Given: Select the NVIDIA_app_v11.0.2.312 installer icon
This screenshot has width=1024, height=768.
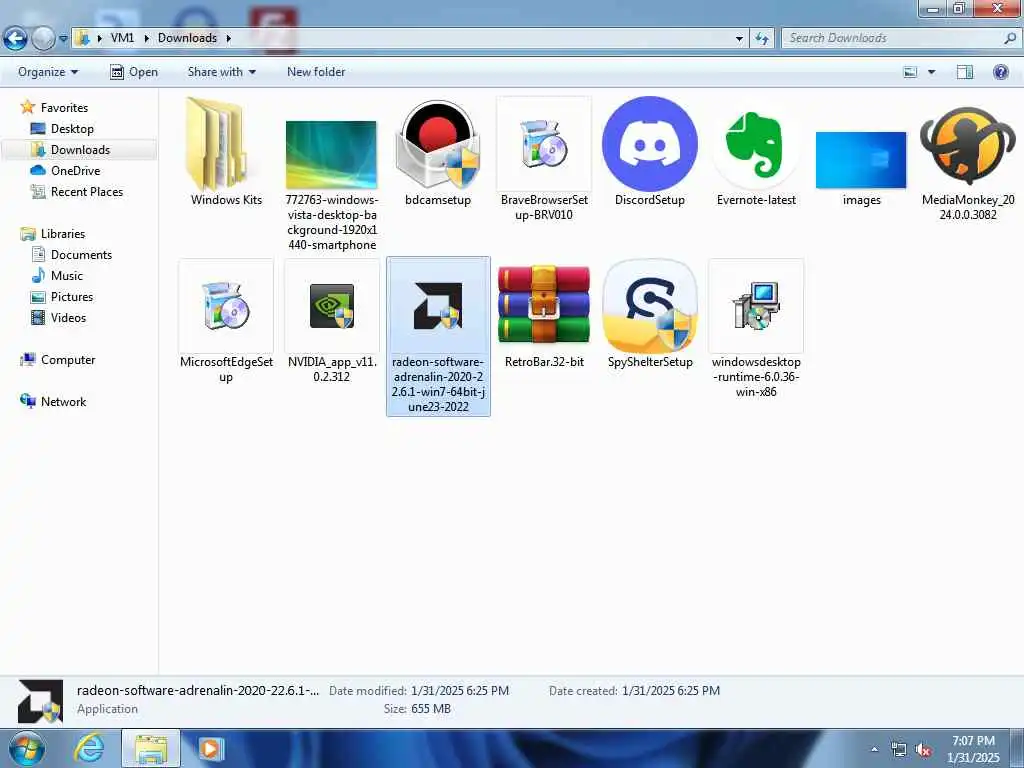Looking at the screenshot, I should click(332, 306).
